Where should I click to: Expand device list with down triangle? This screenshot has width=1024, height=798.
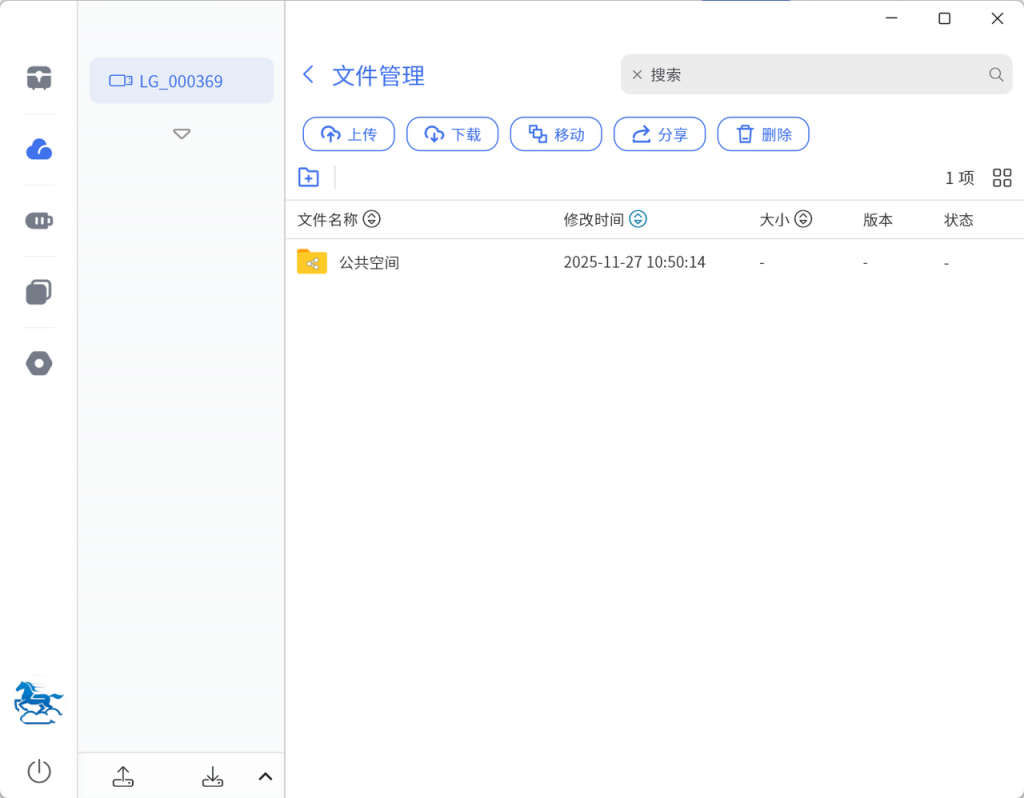181,134
